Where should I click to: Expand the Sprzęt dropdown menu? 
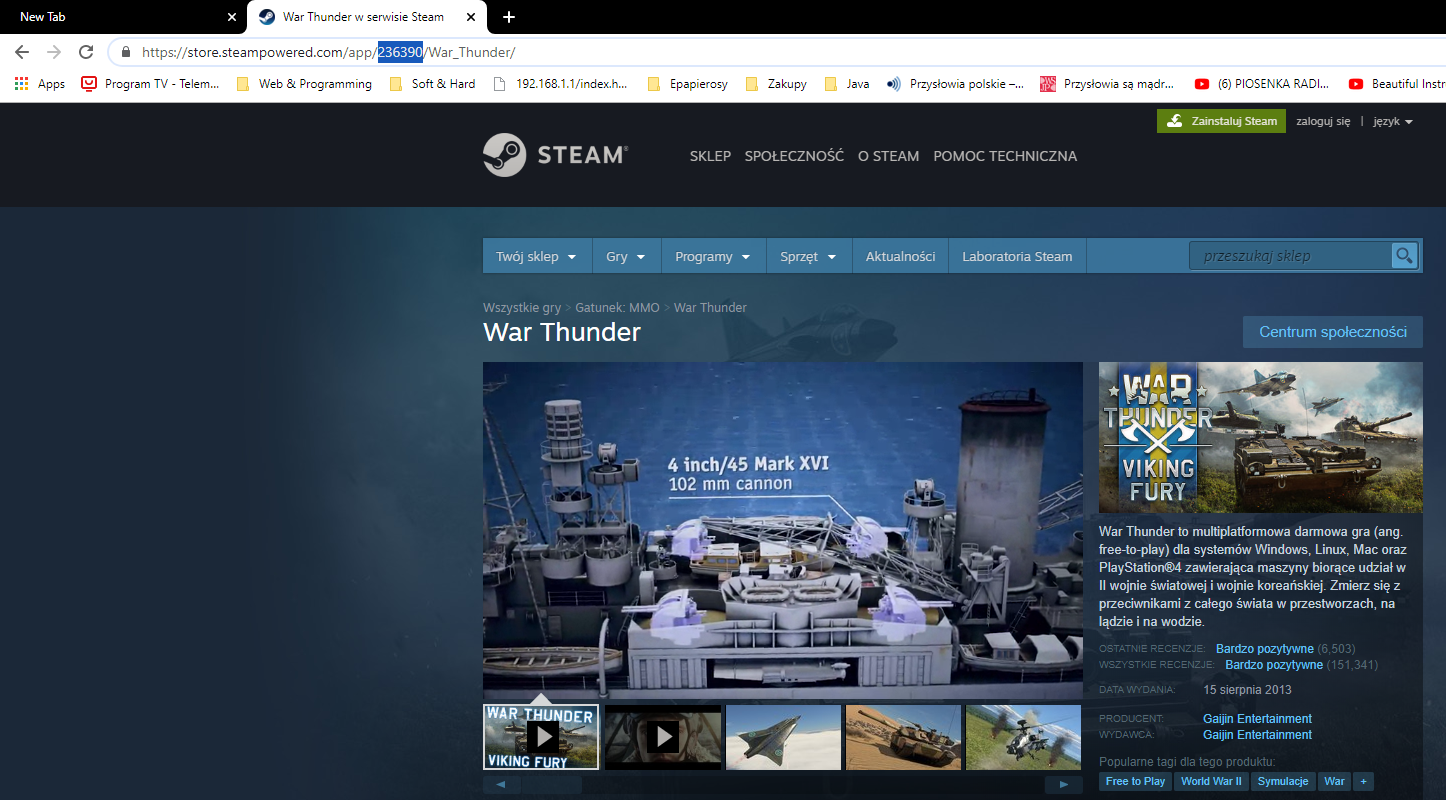tap(808, 256)
